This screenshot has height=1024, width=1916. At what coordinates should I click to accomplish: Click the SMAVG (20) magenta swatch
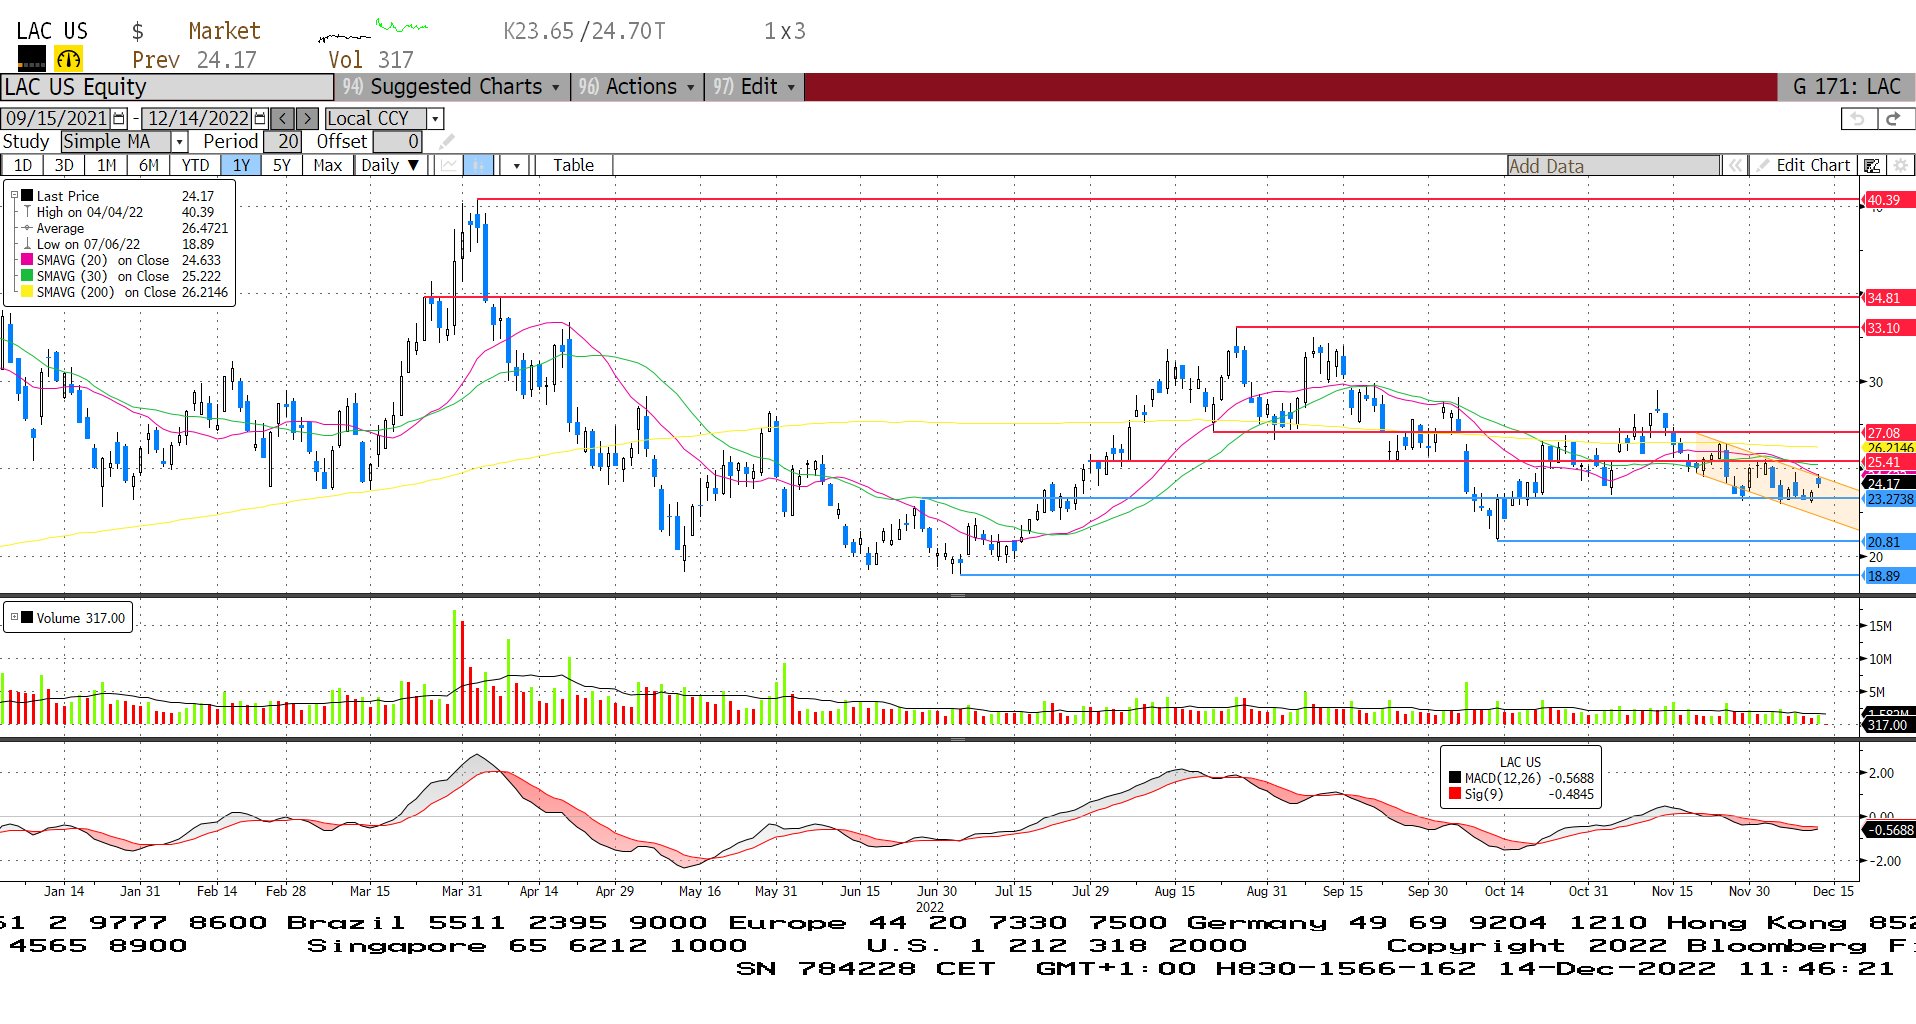point(27,260)
